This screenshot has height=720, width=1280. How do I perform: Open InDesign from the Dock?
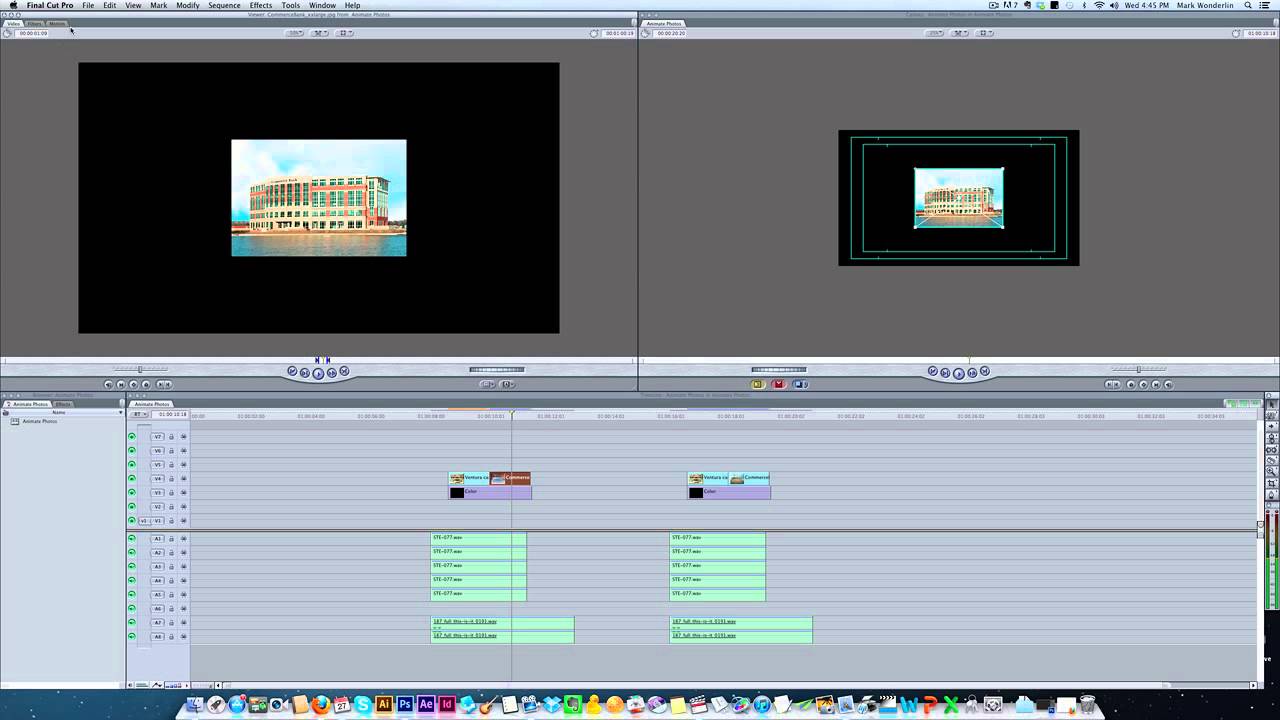pos(447,705)
